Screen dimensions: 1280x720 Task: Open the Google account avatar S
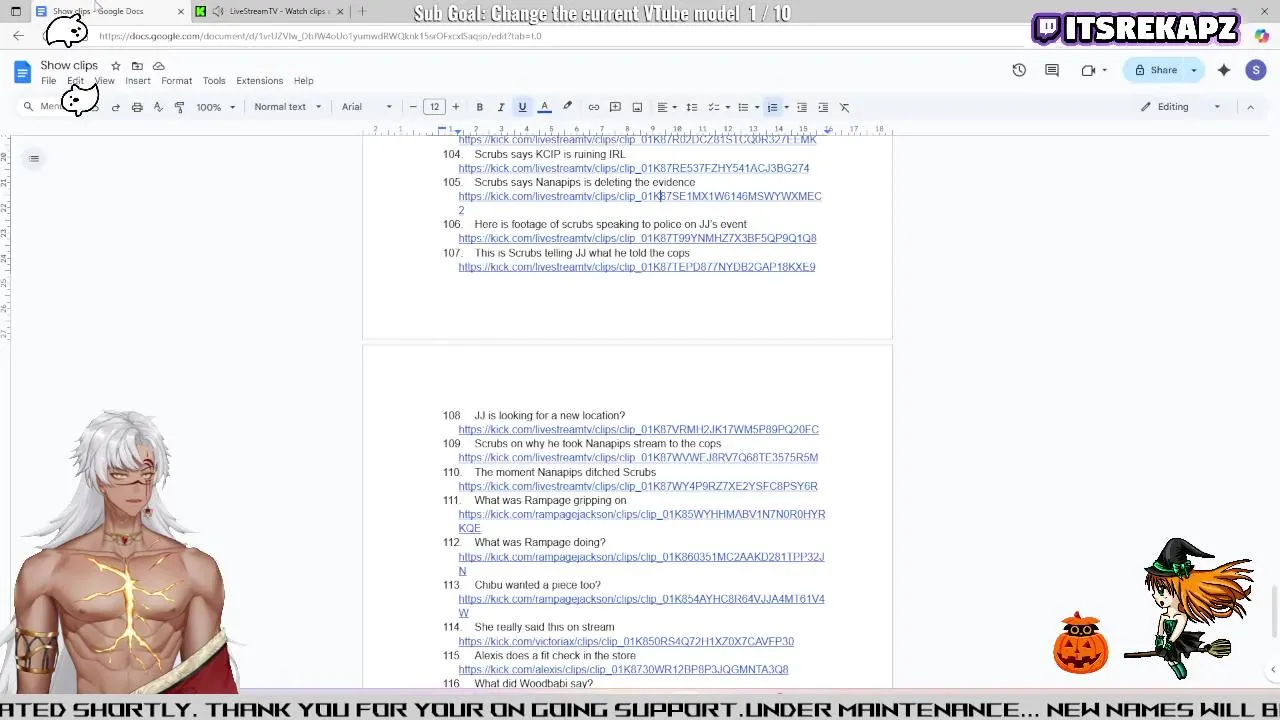point(1256,70)
